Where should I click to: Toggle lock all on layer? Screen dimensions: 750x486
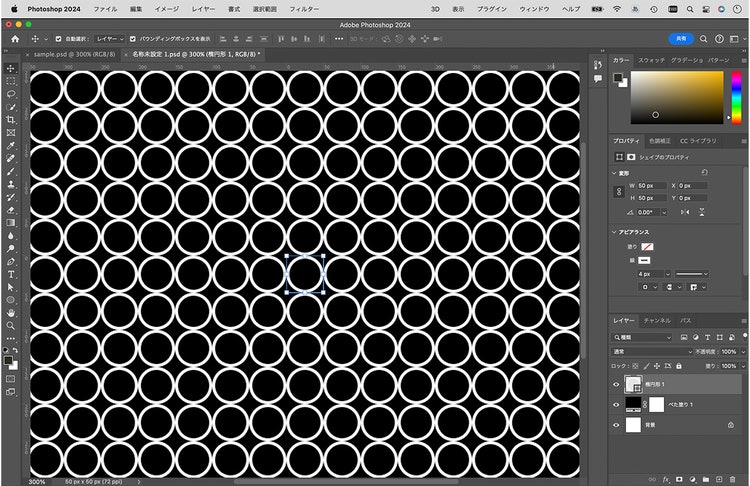tap(678, 366)
